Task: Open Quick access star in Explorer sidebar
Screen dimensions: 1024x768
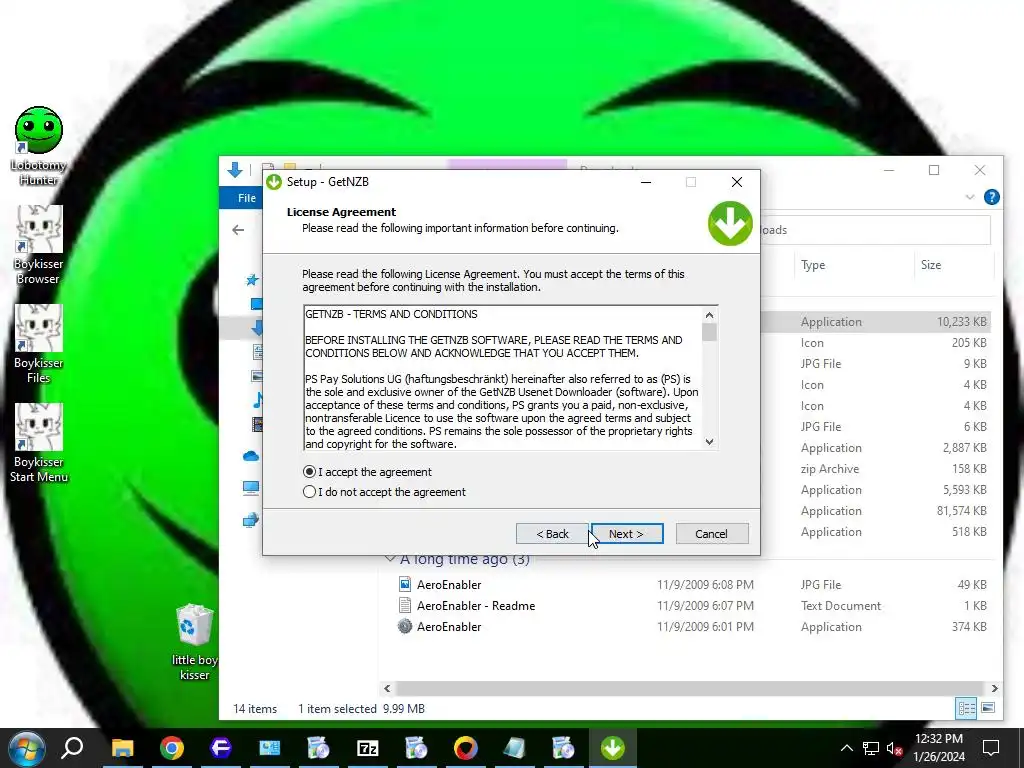Action: click(x=252, y=280)
